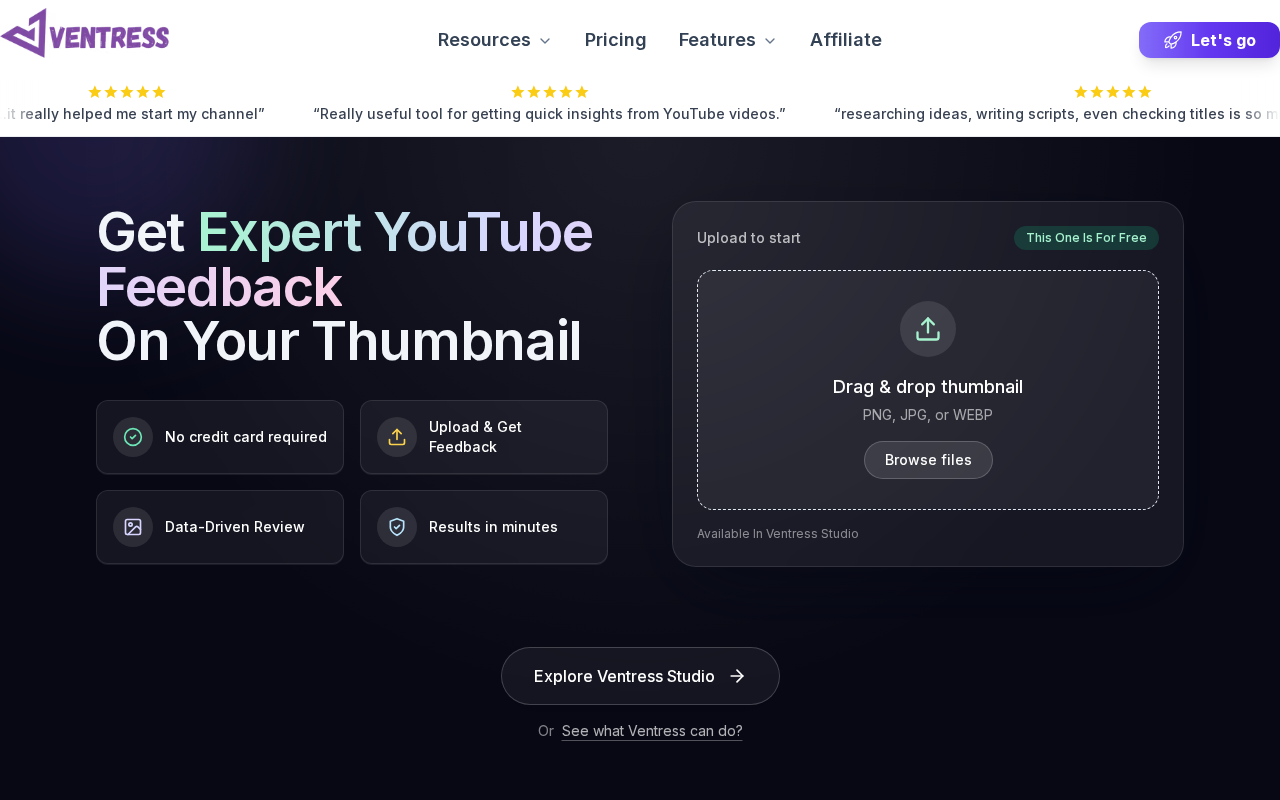Click the "This One Is For Free" badge
1280x800 pixels.
(1086, 238)
